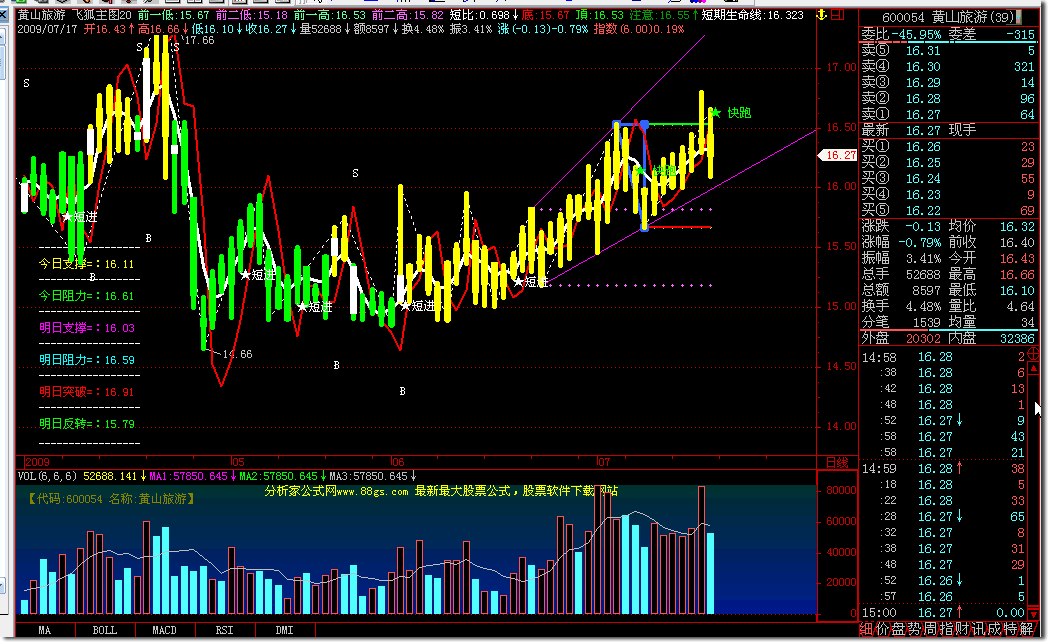Click the 最新 16.27 row
The image size is (1051, 644).
[x=948, y=131]
